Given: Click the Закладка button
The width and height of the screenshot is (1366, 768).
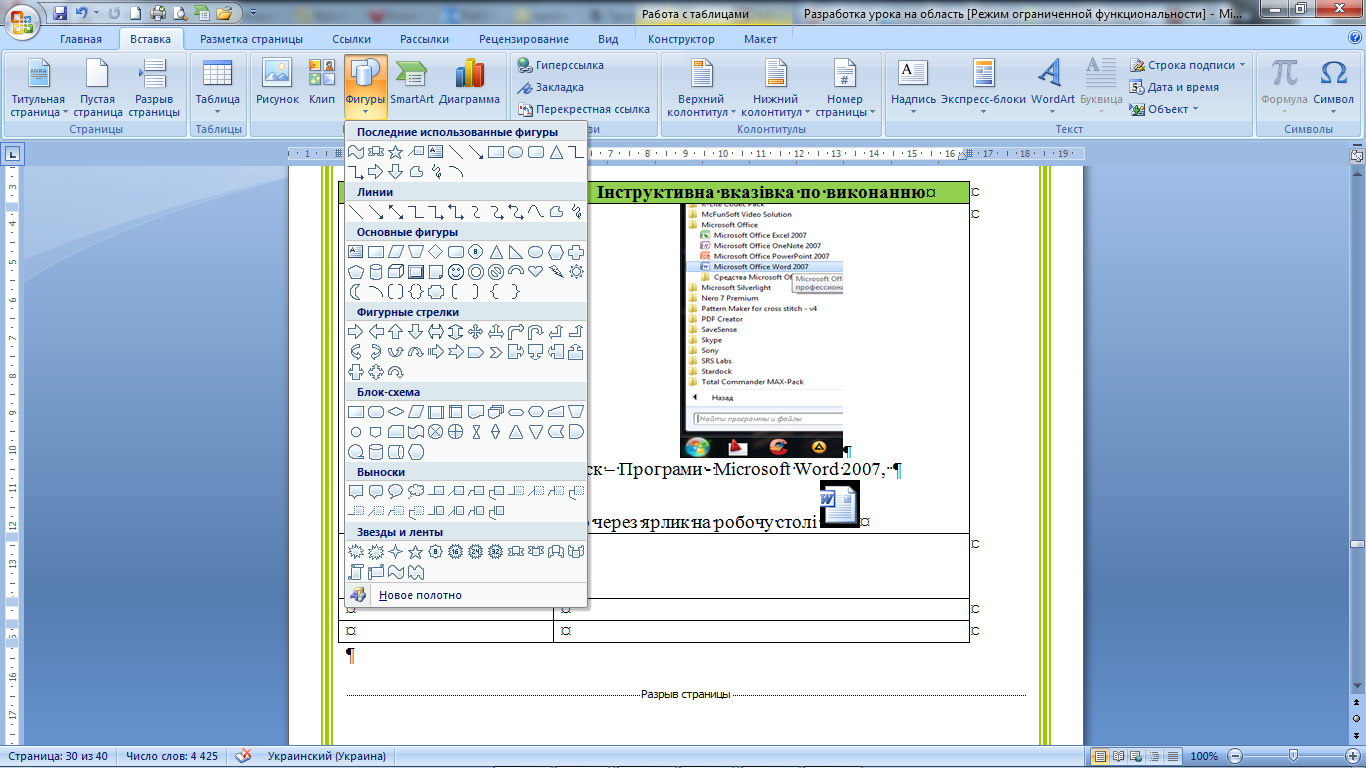Looking at the screenshot, I should coord(551,87).
